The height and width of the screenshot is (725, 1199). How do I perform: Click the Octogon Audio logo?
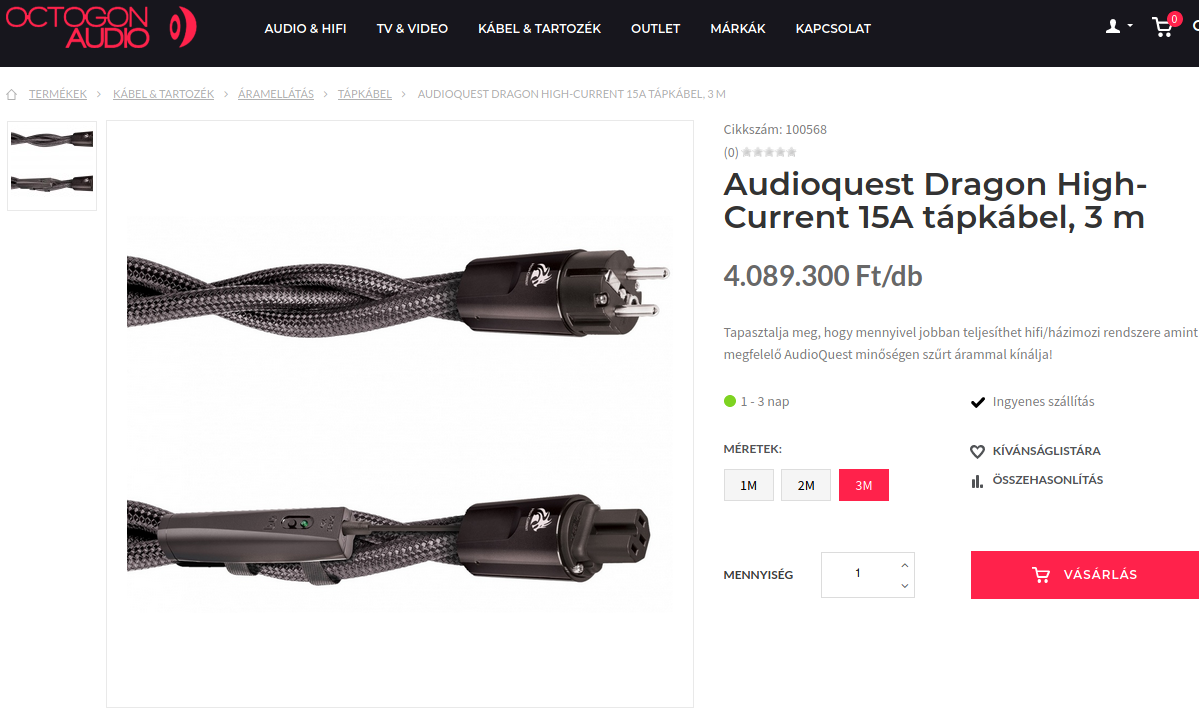pos(101,28)
